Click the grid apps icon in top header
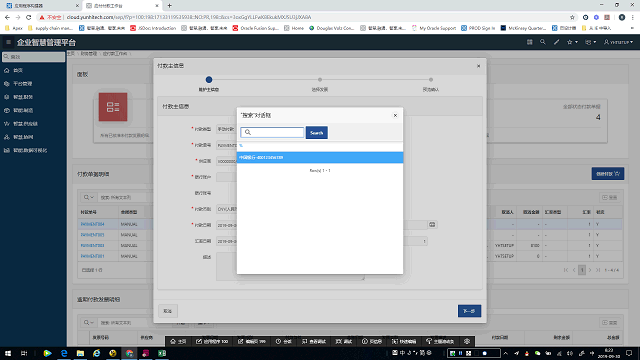 (x=529, y=42)
